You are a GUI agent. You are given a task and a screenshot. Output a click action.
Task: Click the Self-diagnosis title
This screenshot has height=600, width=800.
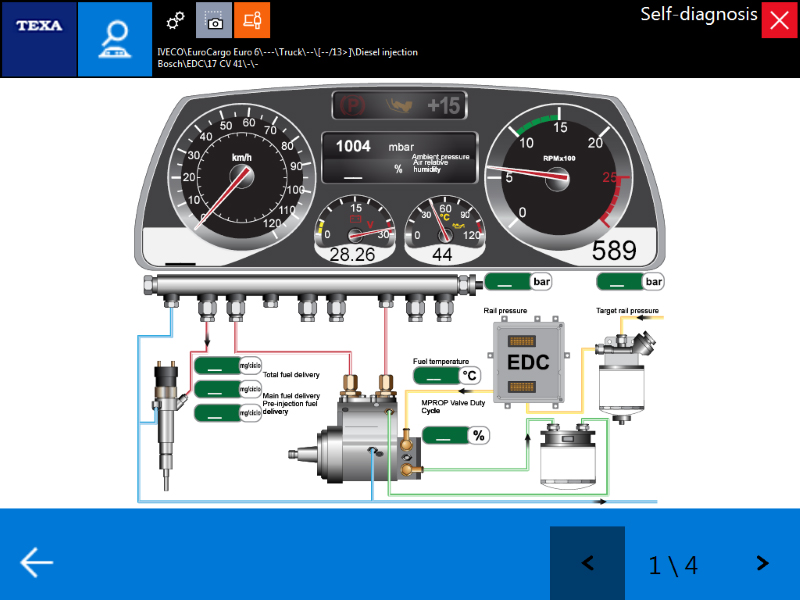tap(698, 14)
